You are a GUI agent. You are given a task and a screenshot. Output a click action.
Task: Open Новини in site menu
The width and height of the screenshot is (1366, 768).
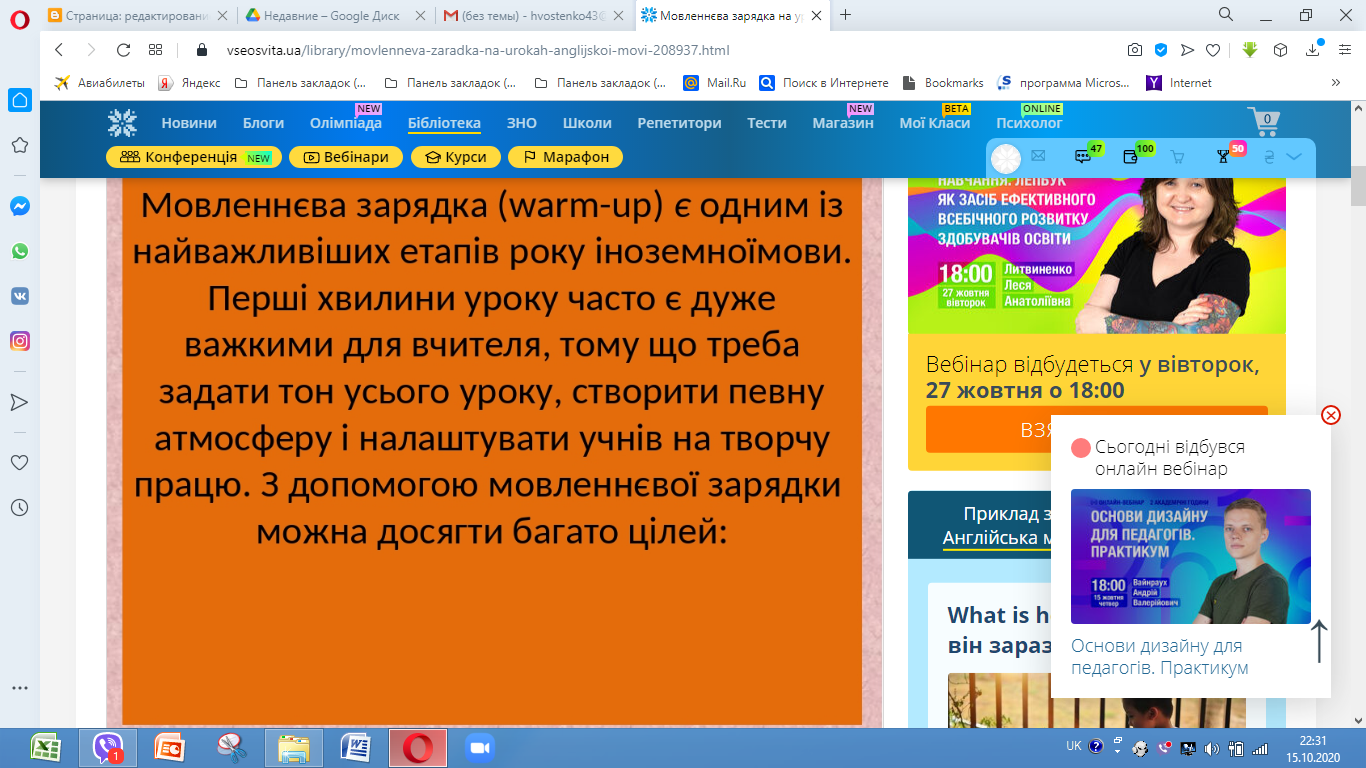[189, 123]
